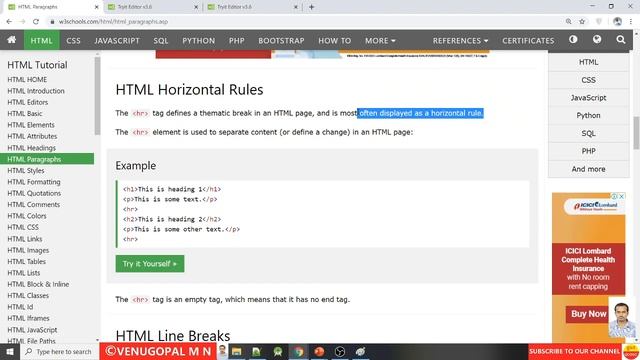Open HTML Colors sidebar link
The image size is (640, 360).
click(27, 216)
